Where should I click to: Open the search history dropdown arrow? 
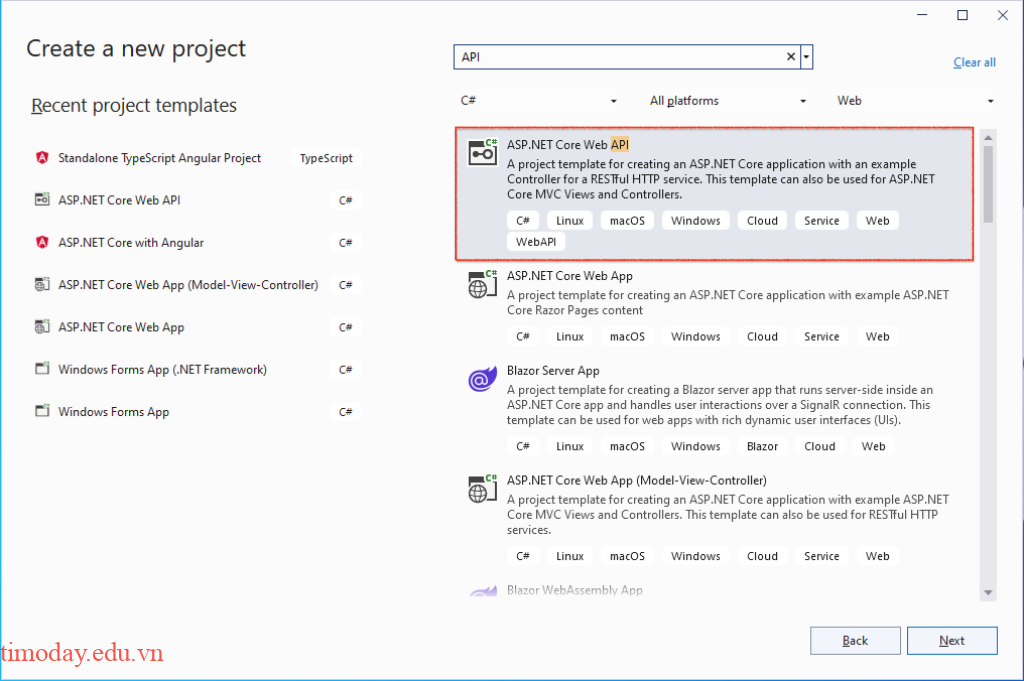806,56
